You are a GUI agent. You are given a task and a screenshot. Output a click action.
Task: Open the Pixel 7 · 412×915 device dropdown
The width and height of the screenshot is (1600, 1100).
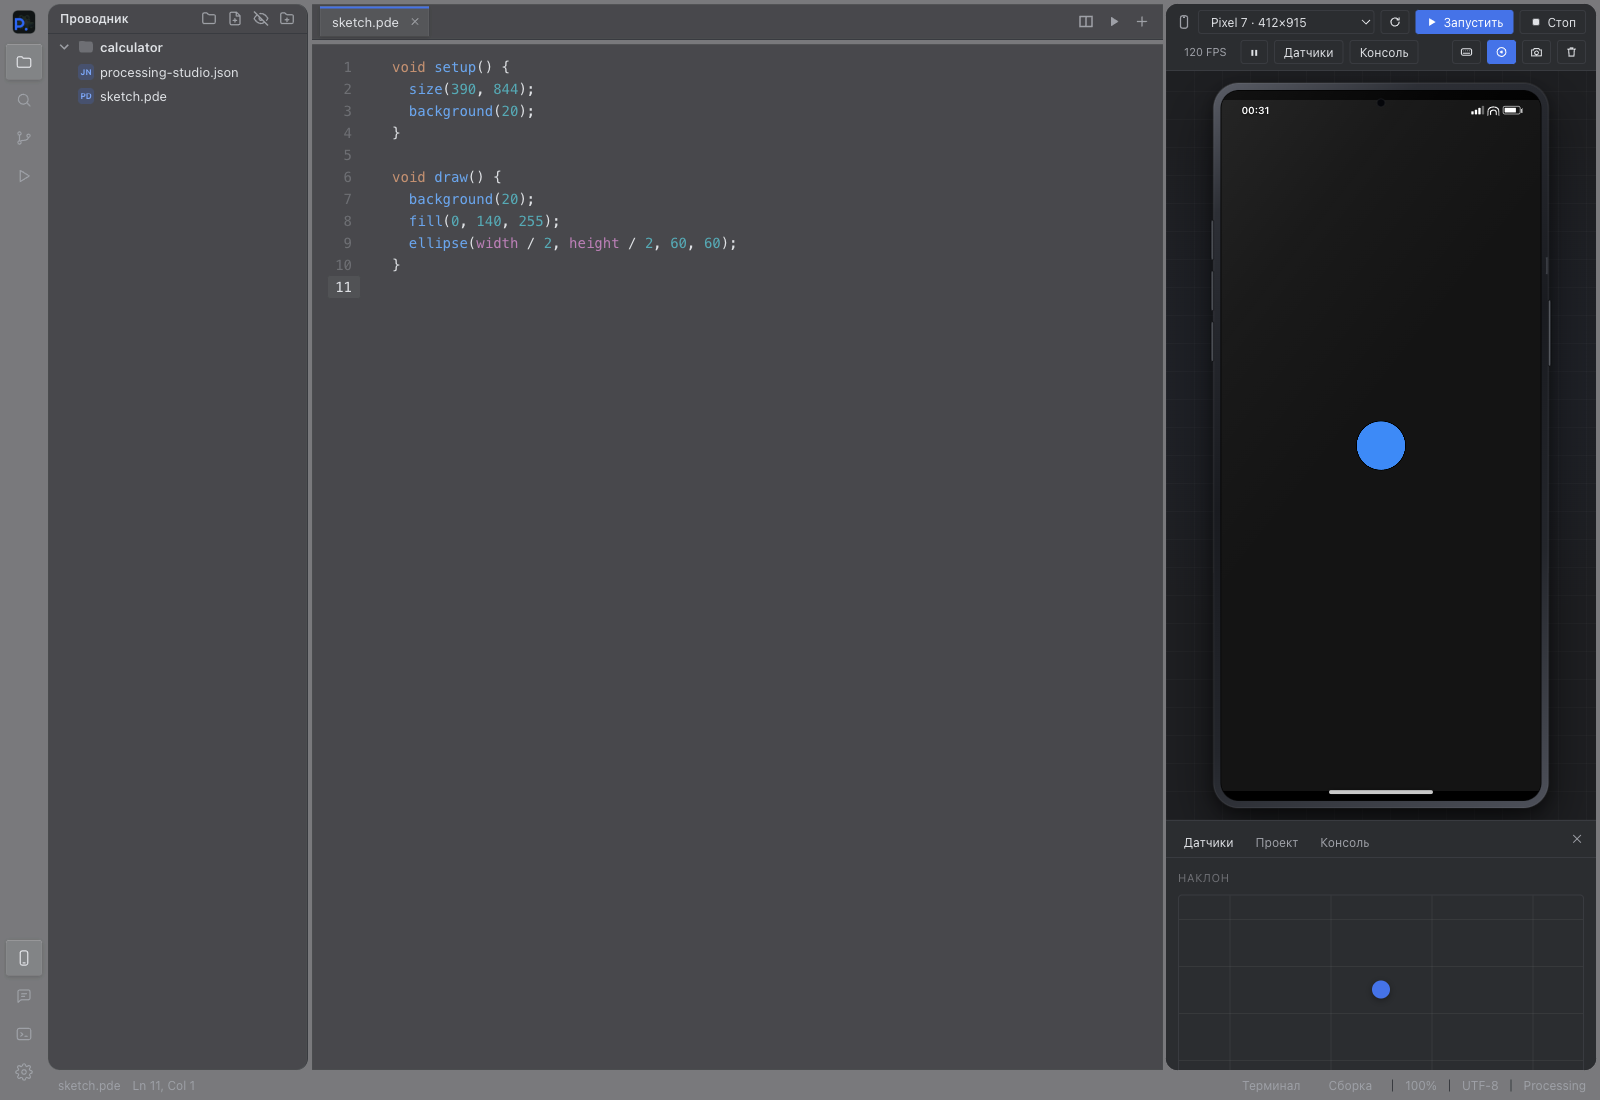(x=1288, y=22)
